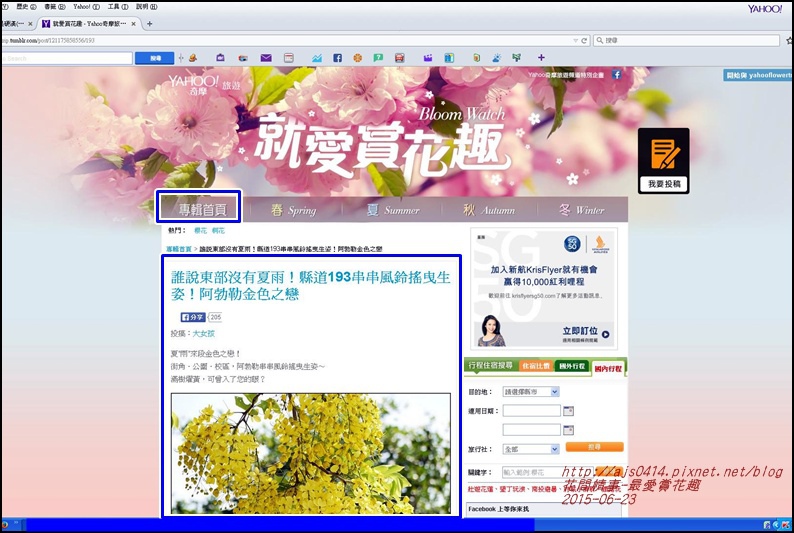The width and height of the screenshot is (794, 533).
Task: Click the Facebook 分享 share button
Action: (x=193, y=317)
